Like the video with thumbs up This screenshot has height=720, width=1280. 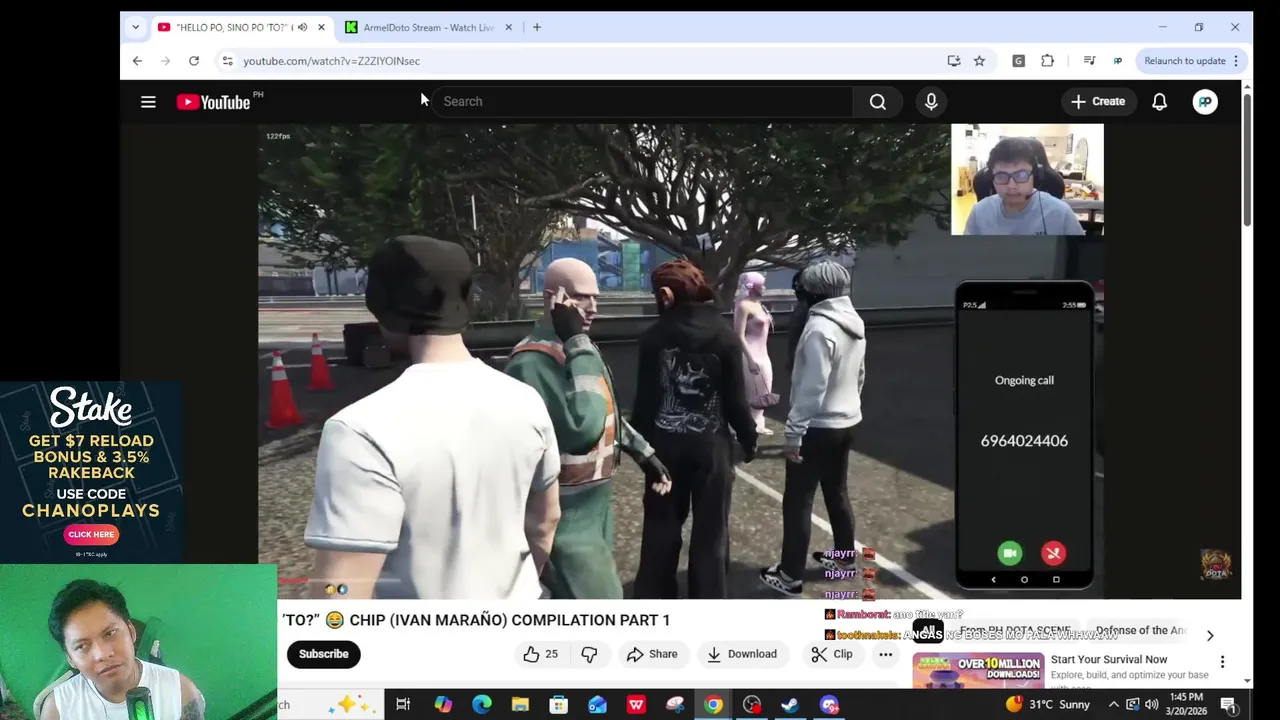click(x=540, y=654)
